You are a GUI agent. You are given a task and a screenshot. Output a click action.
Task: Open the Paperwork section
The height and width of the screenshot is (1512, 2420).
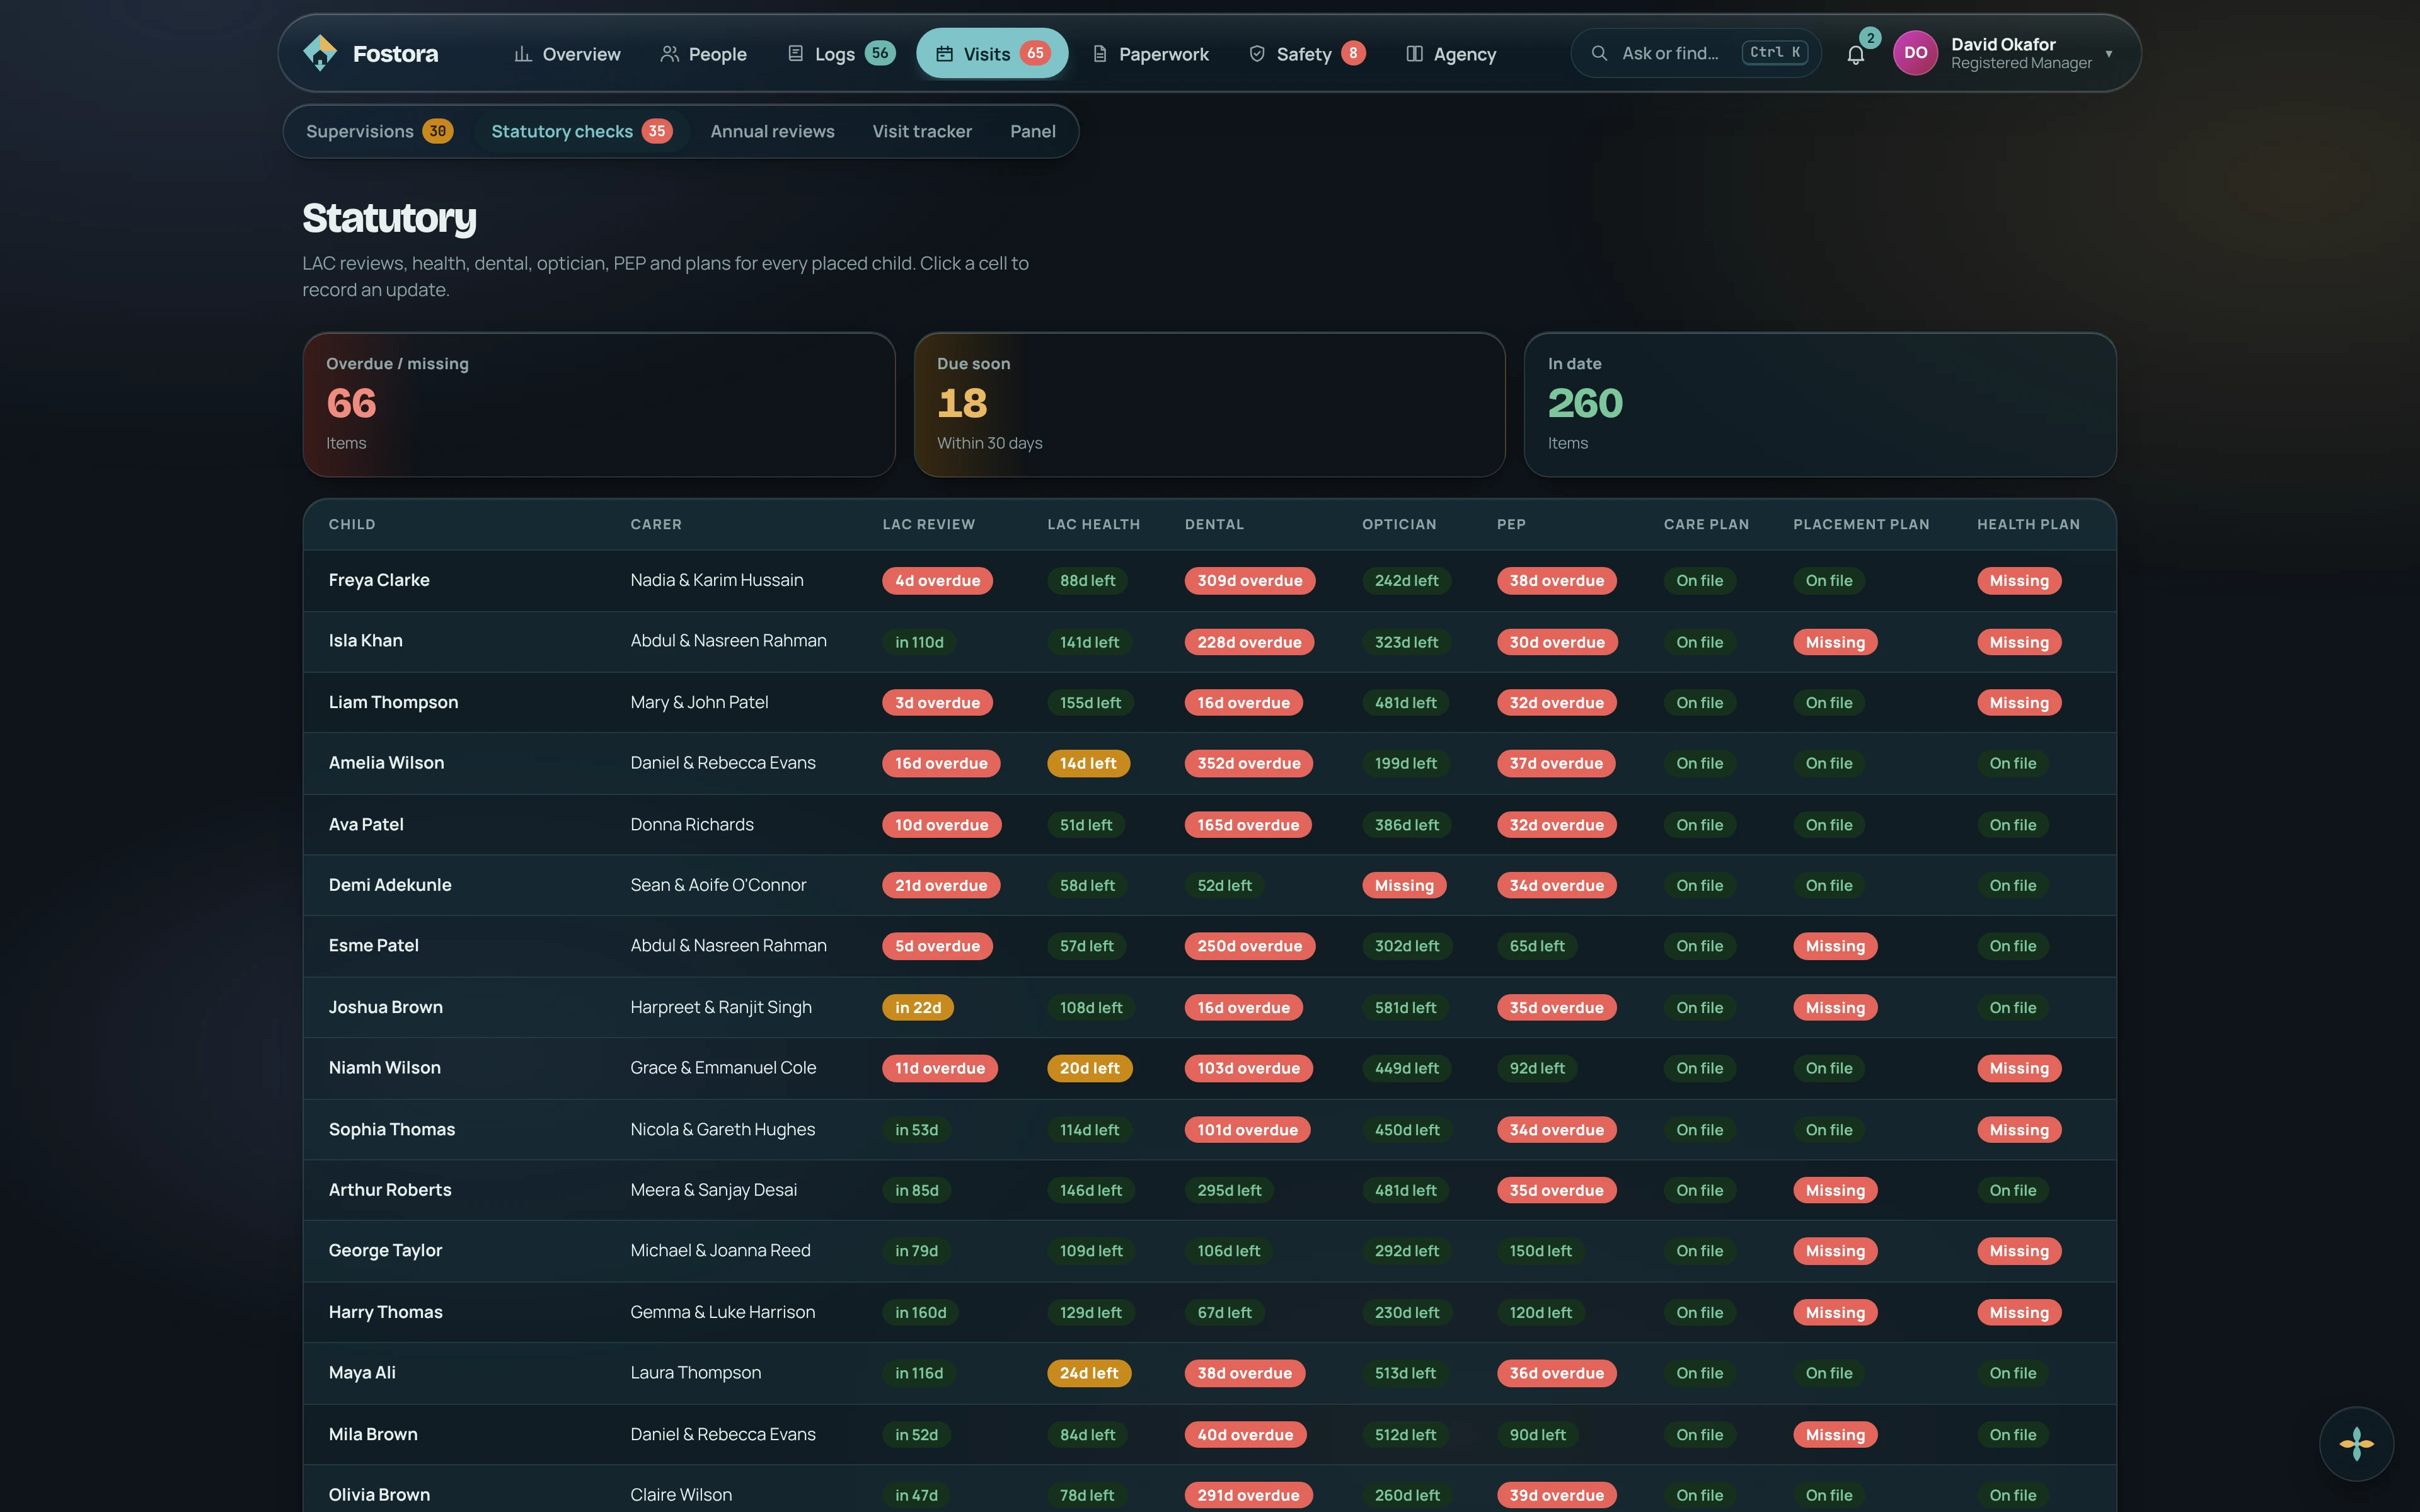[1150, 54]
